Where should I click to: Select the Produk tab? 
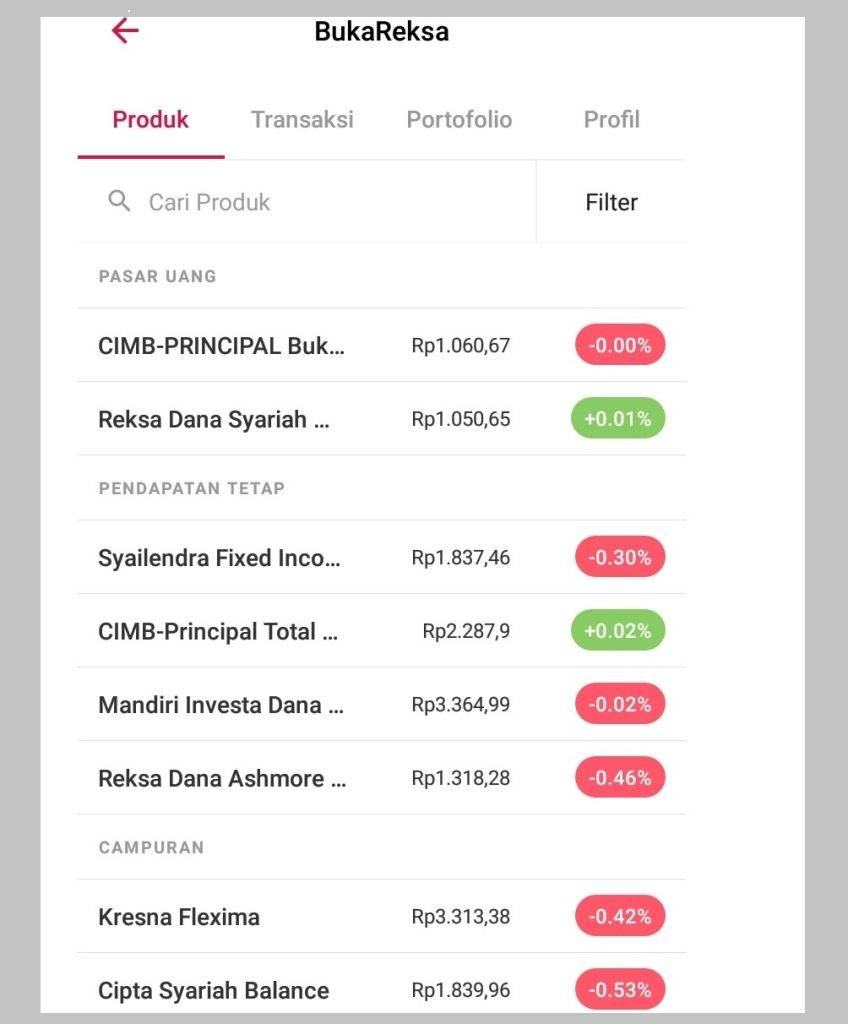[x=151, y=120]
